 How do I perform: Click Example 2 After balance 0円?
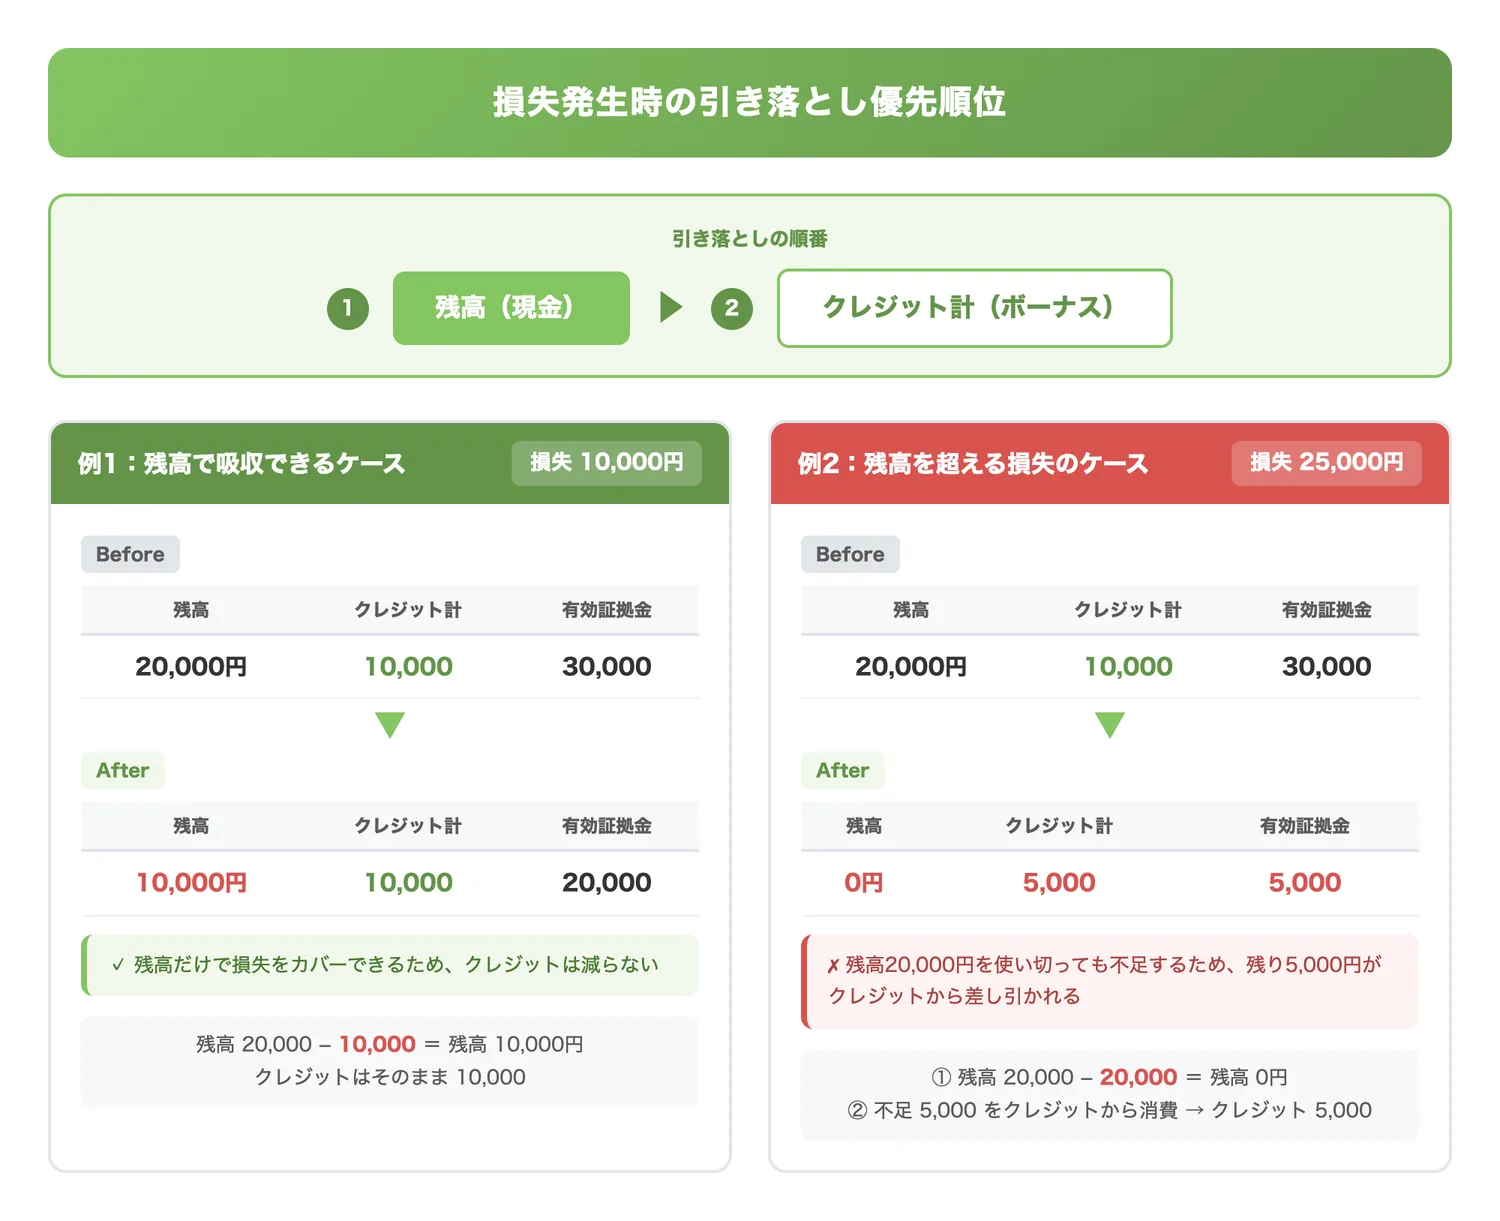pos(864,883)
